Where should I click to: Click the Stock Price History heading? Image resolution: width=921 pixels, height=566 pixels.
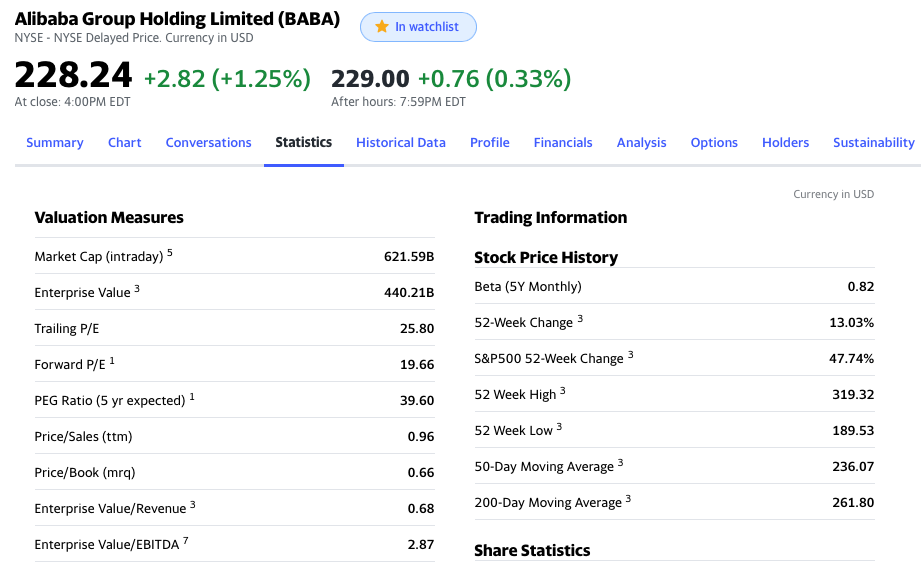546,257
